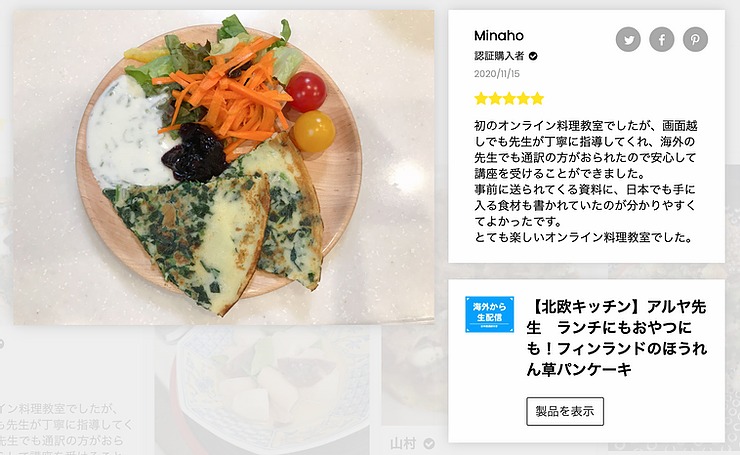
Task: Share this review on Twitter
Action: click(x=628, y=39)
